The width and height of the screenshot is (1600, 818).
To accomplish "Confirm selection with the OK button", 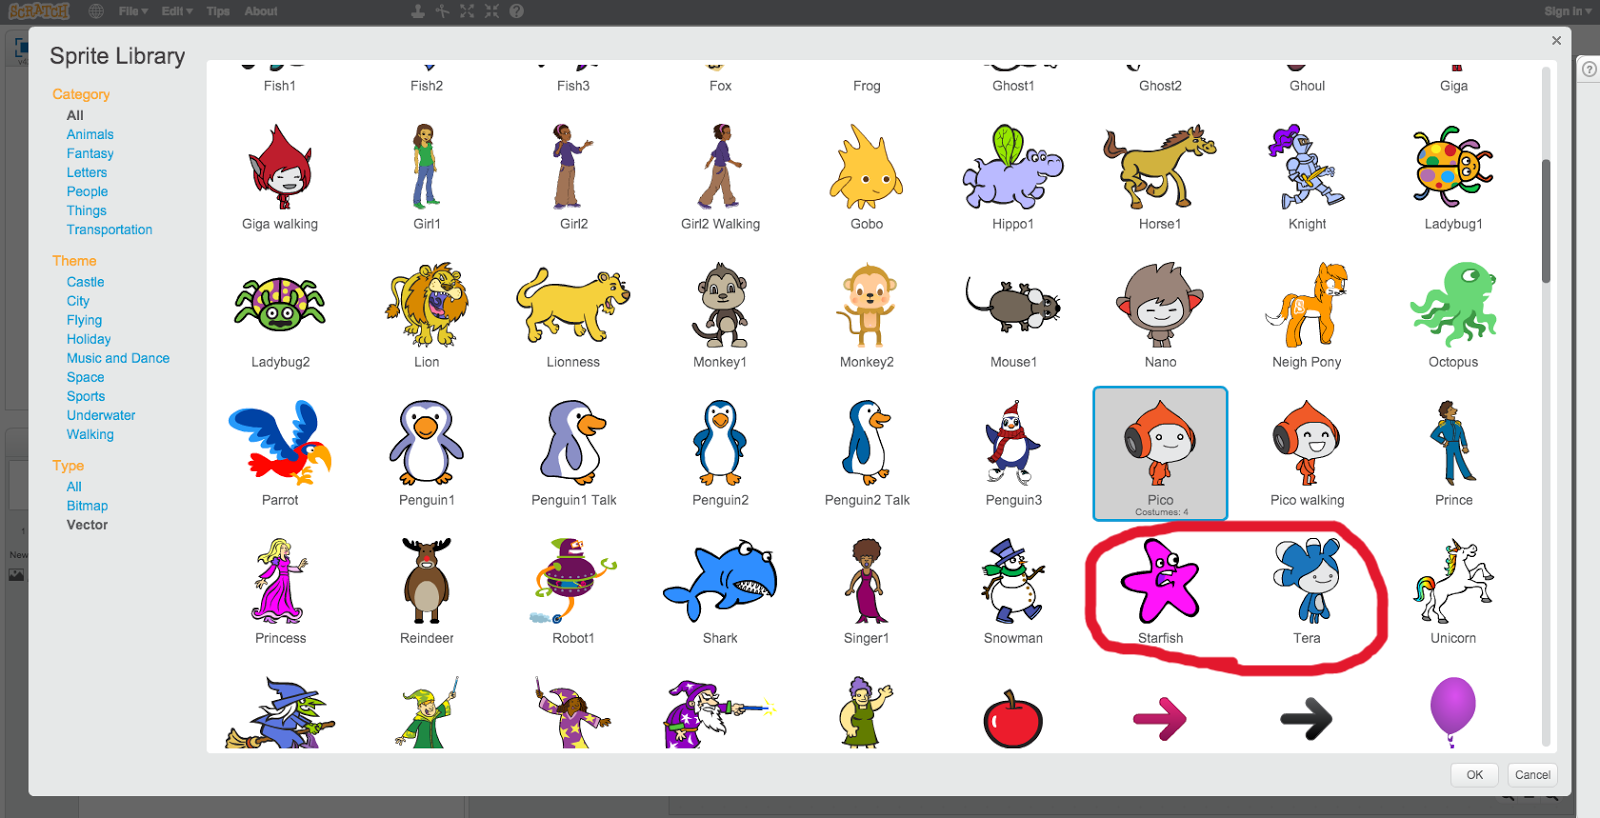I will point(1474,775).
